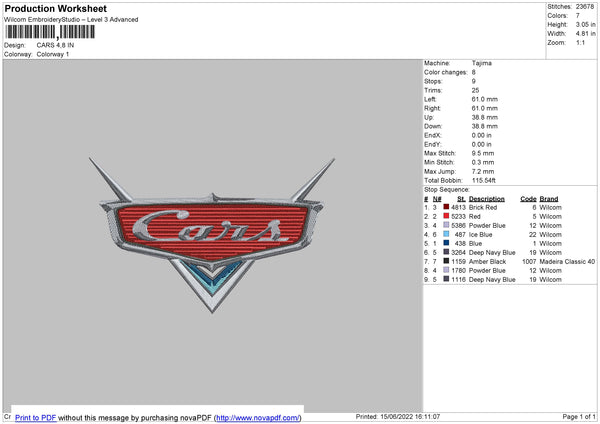
Task: Click the design name CARS 4,8 IN
Action: (55, 45)
